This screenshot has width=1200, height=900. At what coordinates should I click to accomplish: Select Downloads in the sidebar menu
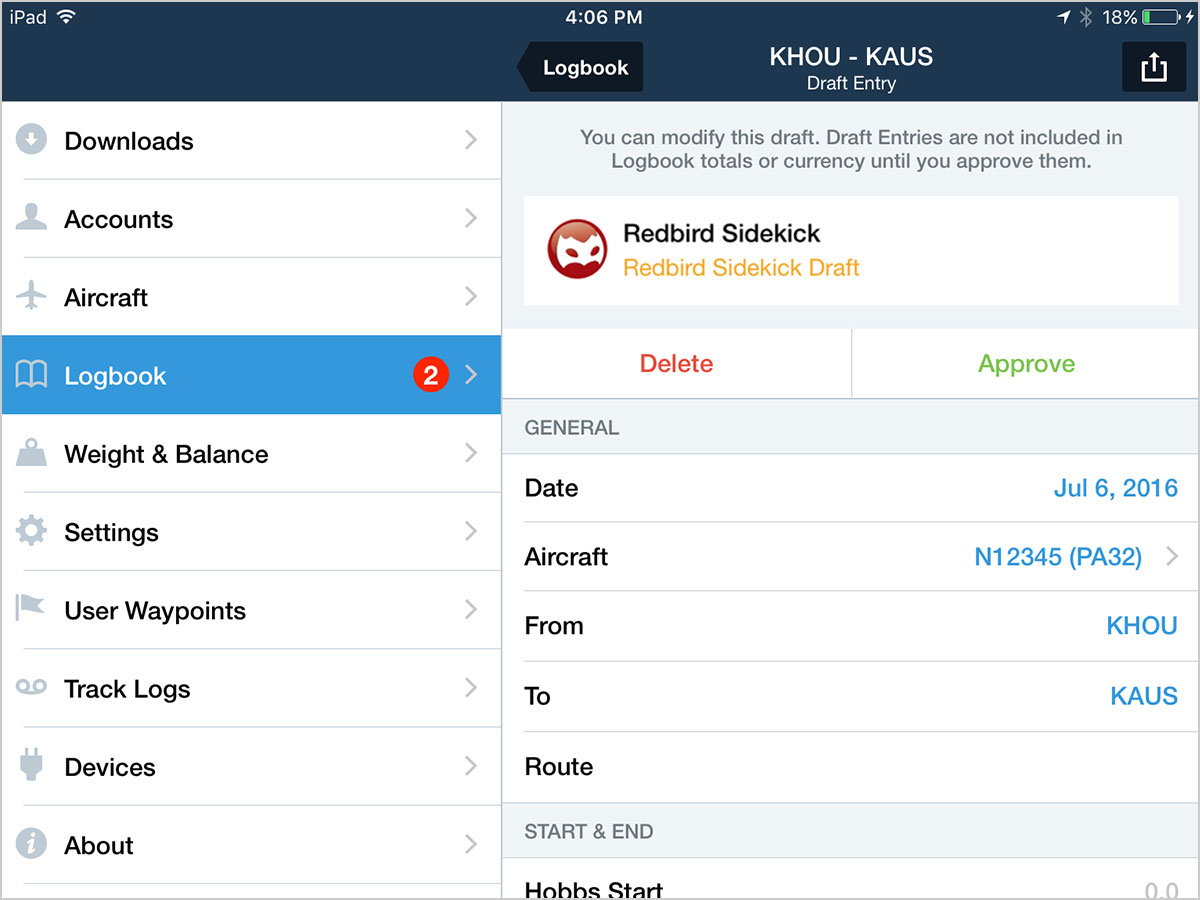(x=251, y=140)
